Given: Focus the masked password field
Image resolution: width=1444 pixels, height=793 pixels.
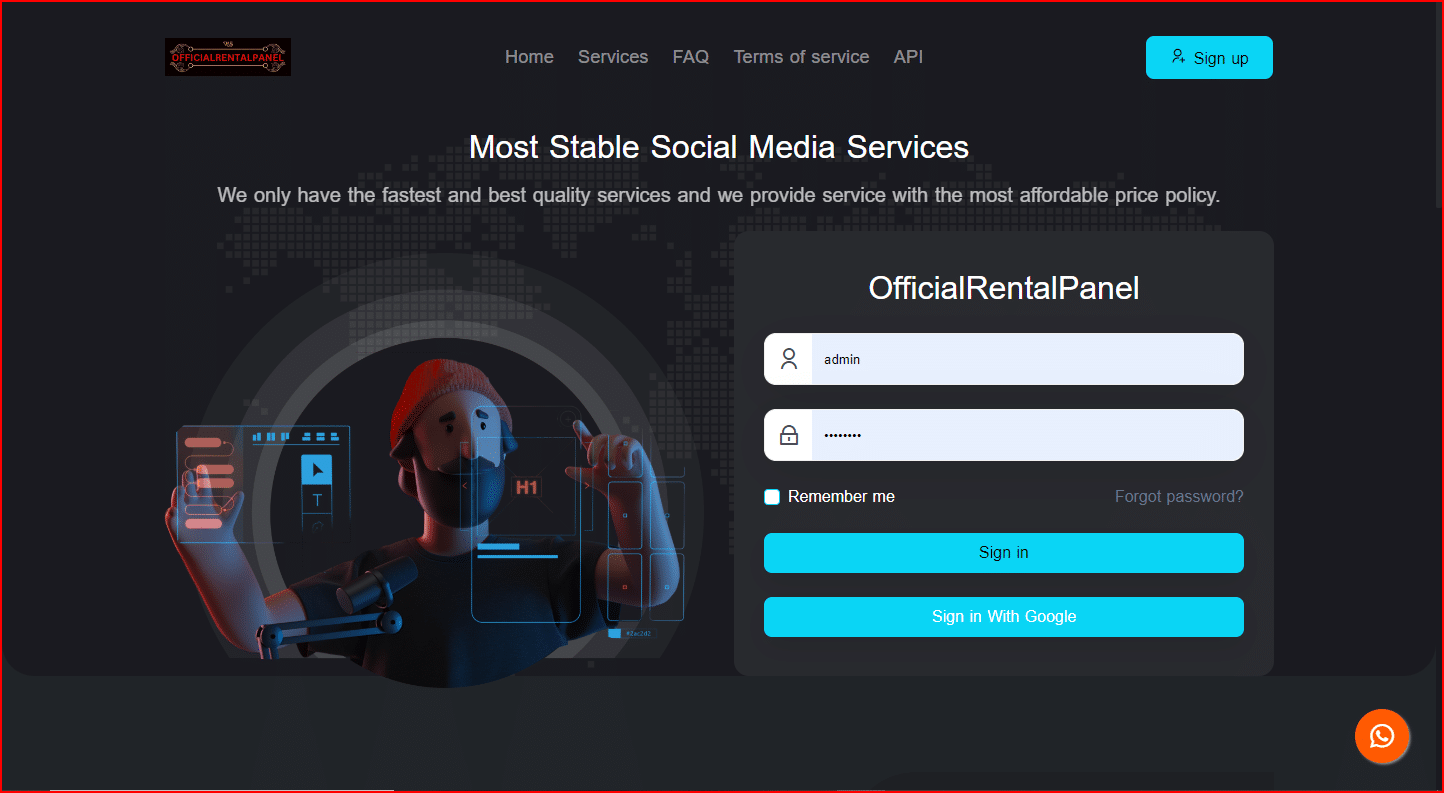Looking at the screenshot, I should tap(1026, 435).
